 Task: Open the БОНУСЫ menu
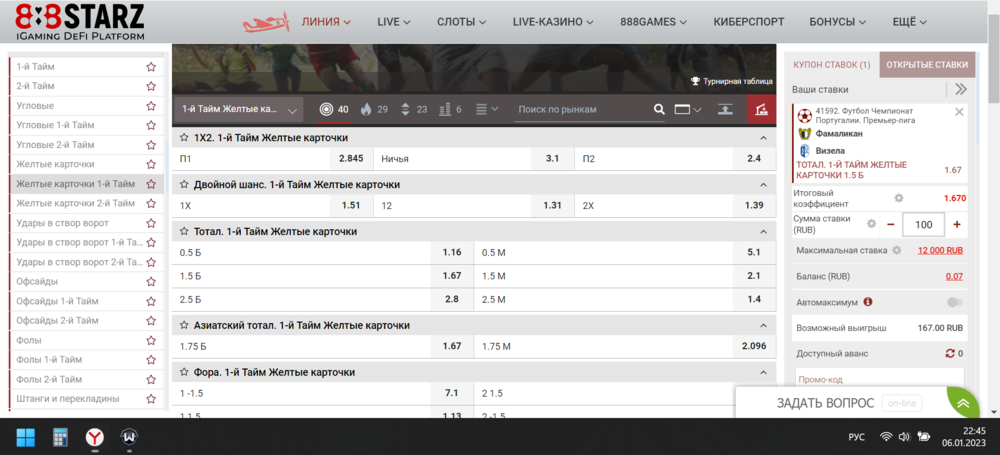[837, 22]
